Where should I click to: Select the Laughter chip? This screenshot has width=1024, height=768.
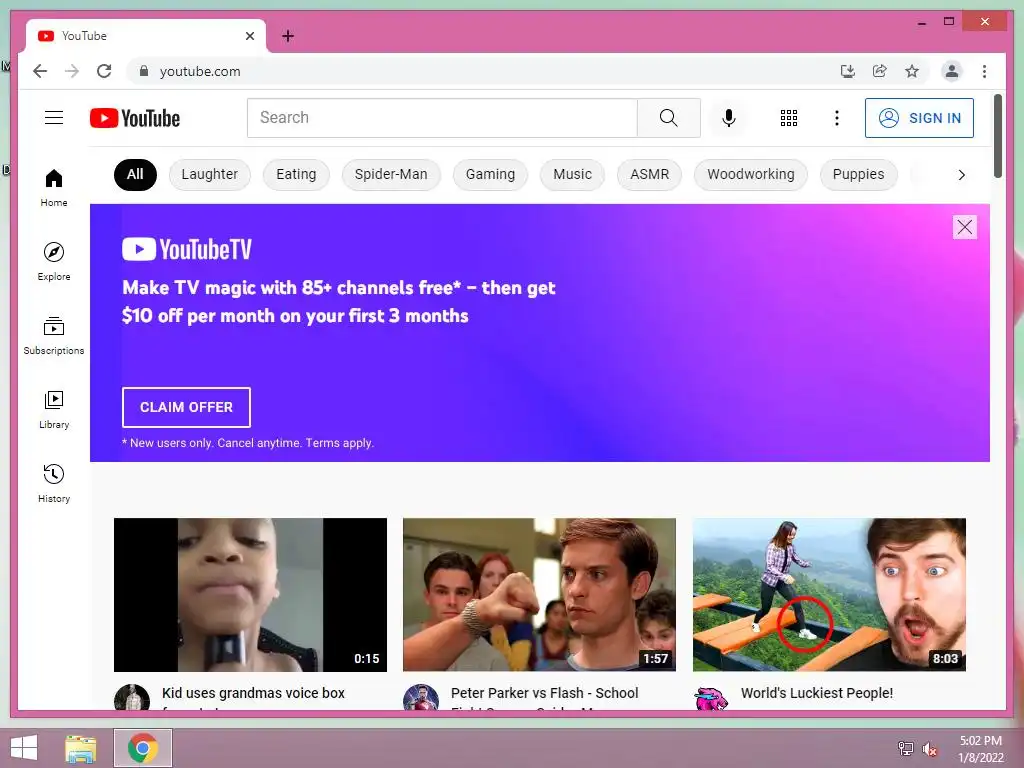pyautogui.click(x=210, y=174)
